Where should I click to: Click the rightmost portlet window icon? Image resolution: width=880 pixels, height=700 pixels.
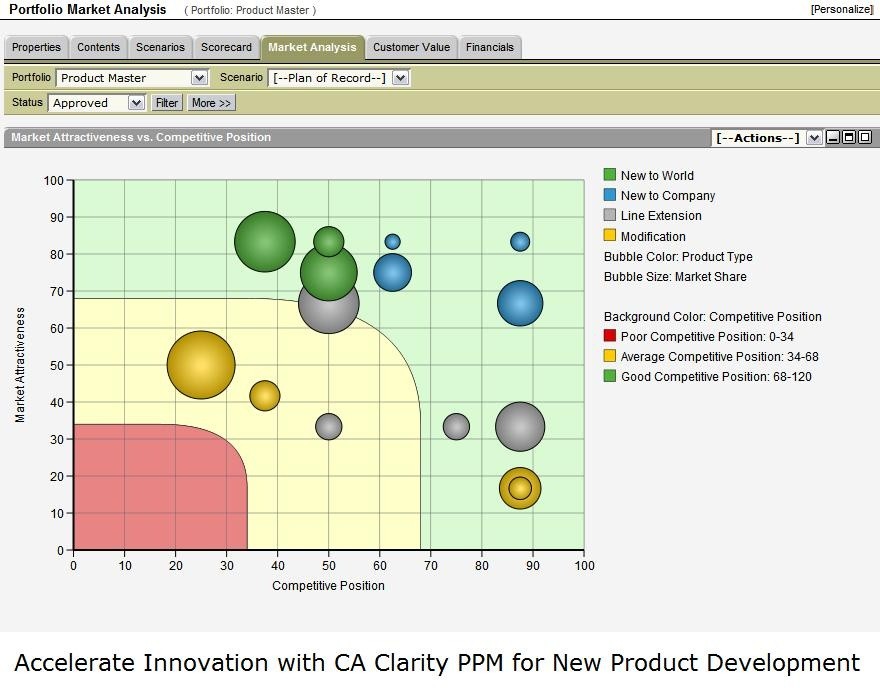[865, 138]
